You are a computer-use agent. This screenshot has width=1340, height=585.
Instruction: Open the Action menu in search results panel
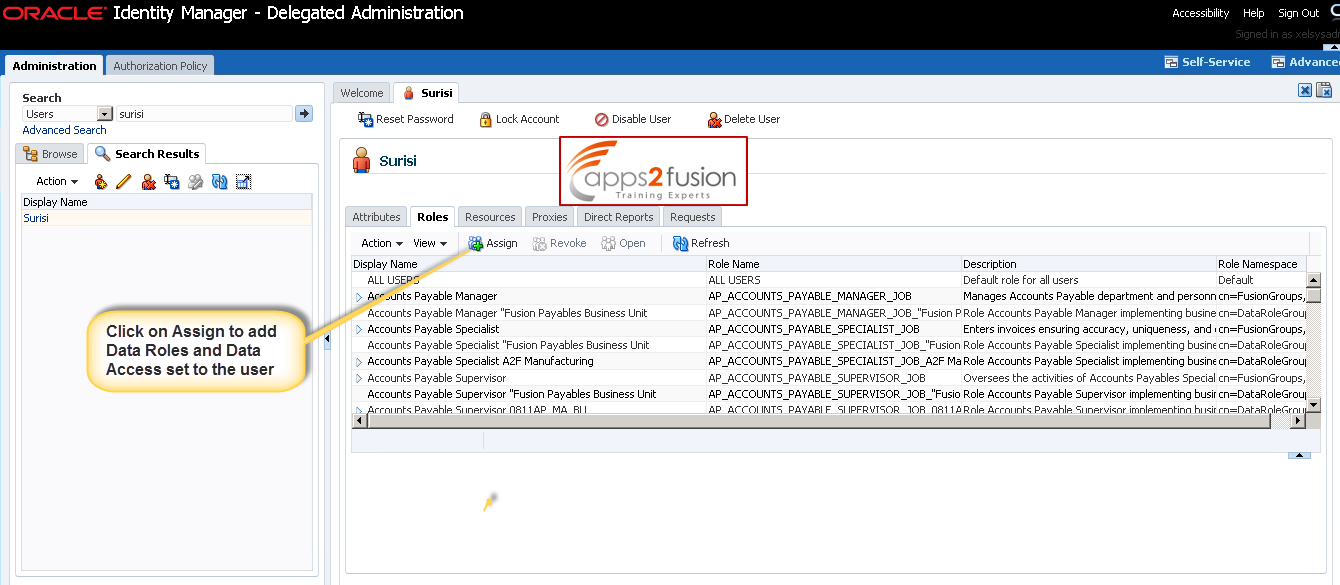57,182
